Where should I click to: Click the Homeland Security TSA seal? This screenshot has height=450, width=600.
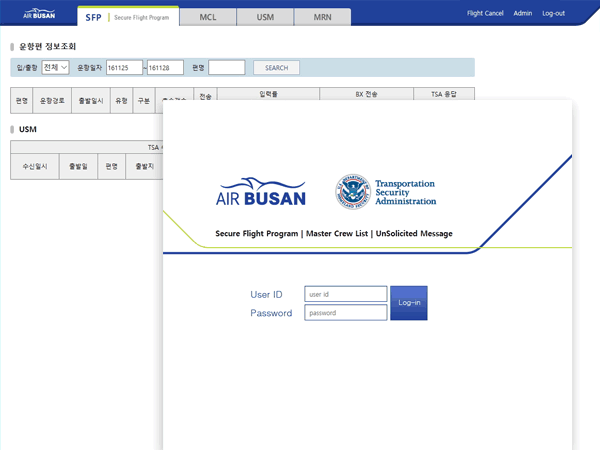pos(353,192)
